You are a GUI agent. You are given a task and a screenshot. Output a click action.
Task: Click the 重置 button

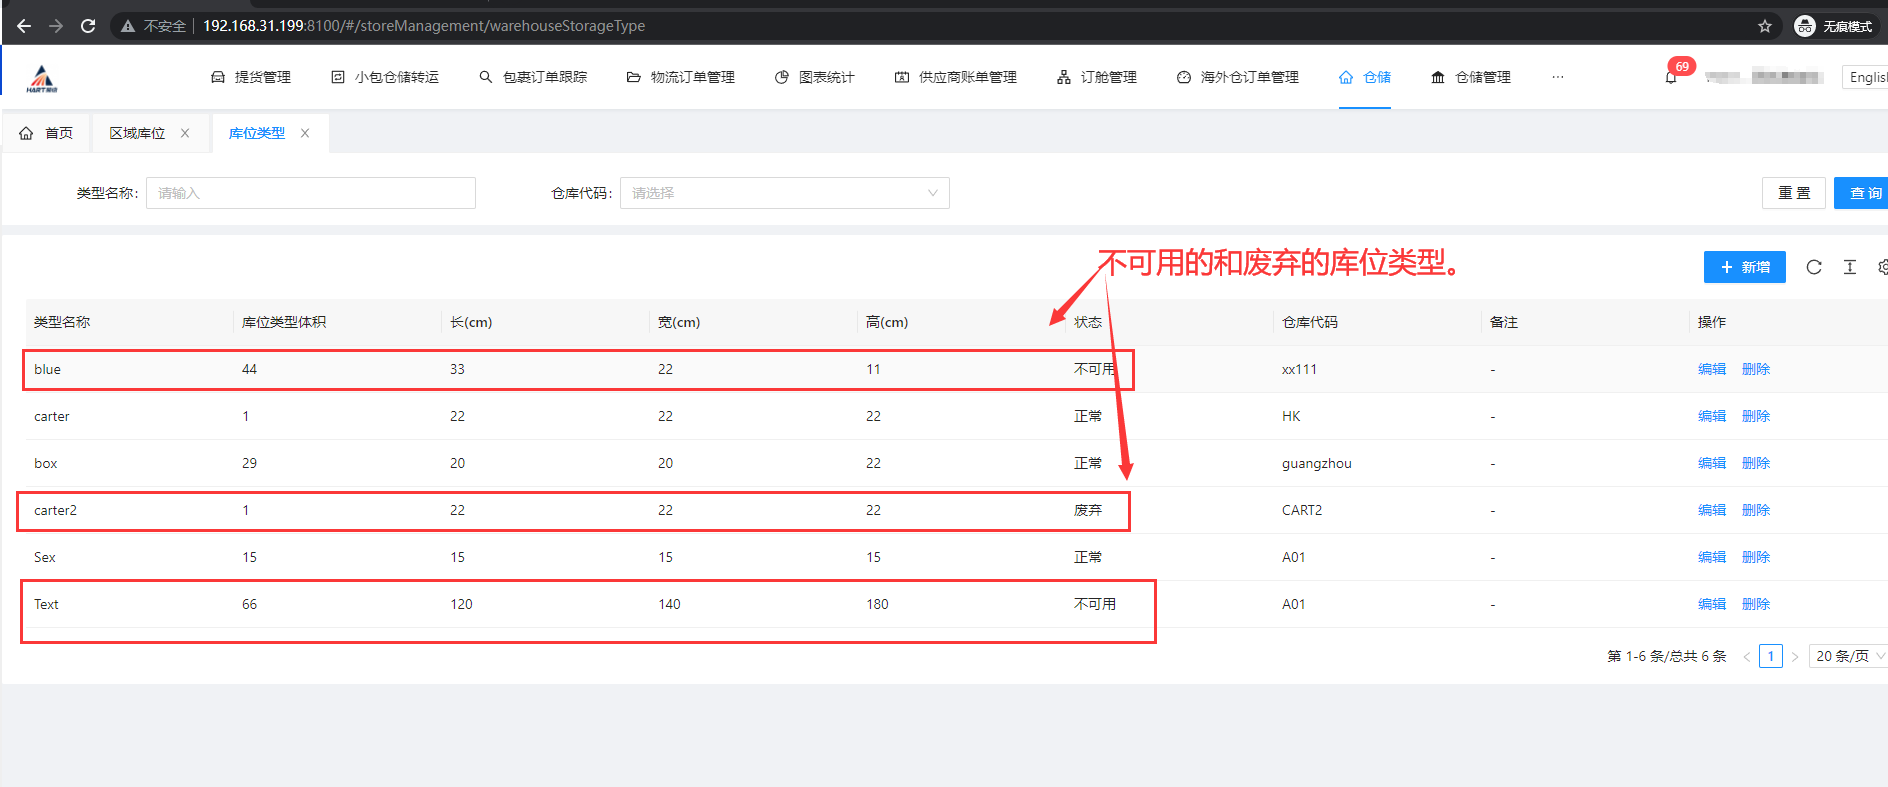click(x=1793, y=193)
